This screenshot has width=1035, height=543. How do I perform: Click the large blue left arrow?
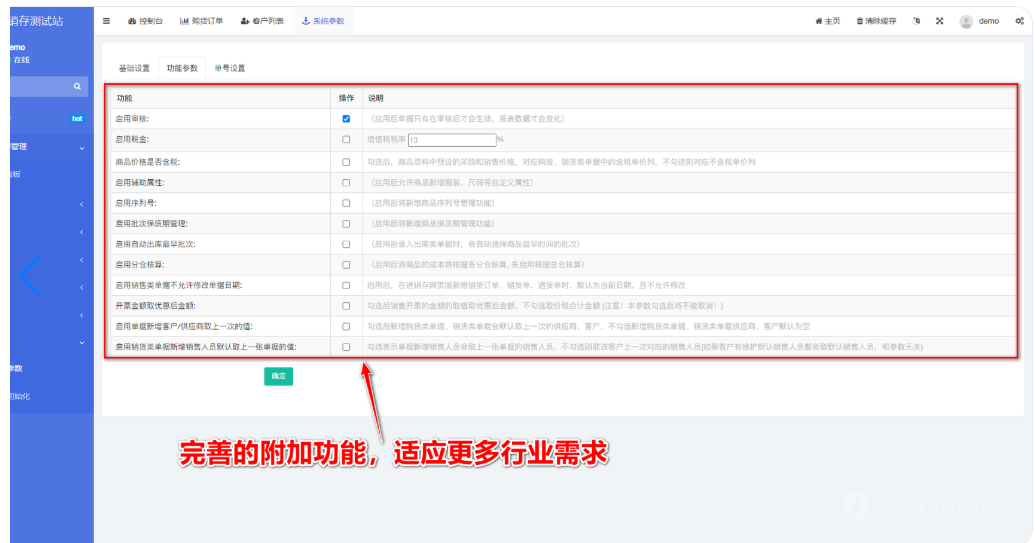click(x=30, y=275)
